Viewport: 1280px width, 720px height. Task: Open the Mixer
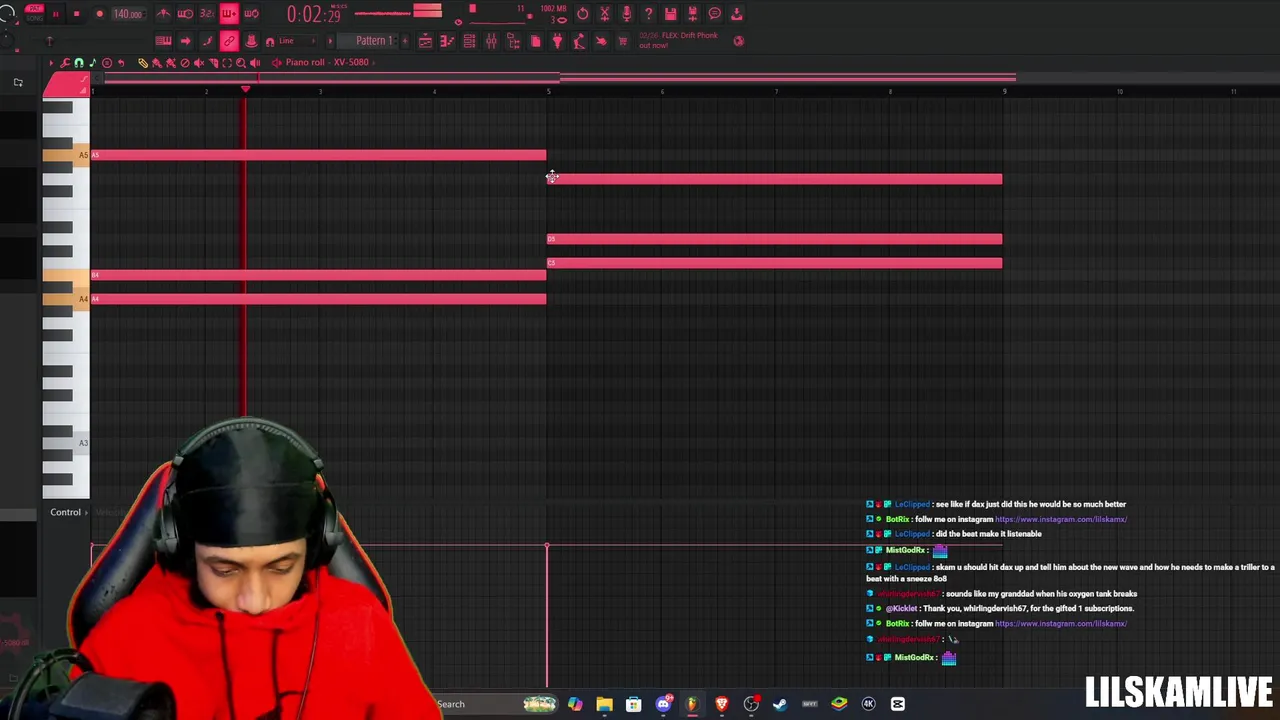(491, 41)
